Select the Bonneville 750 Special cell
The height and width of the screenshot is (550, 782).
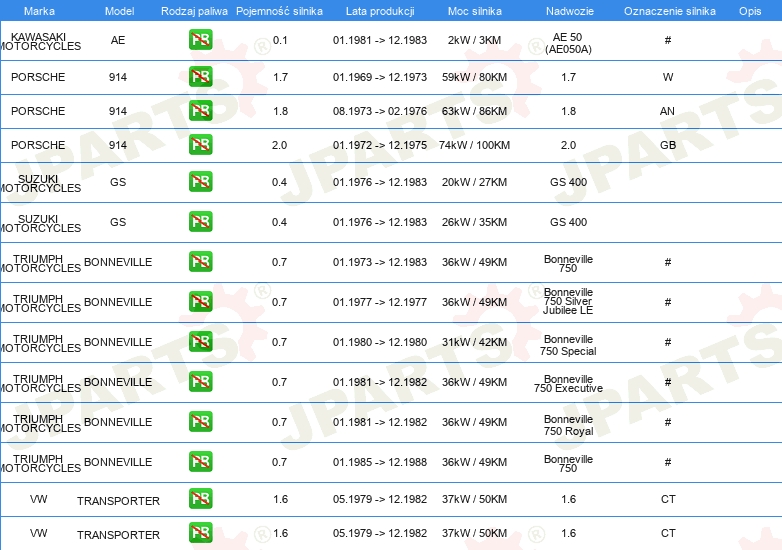568,345
